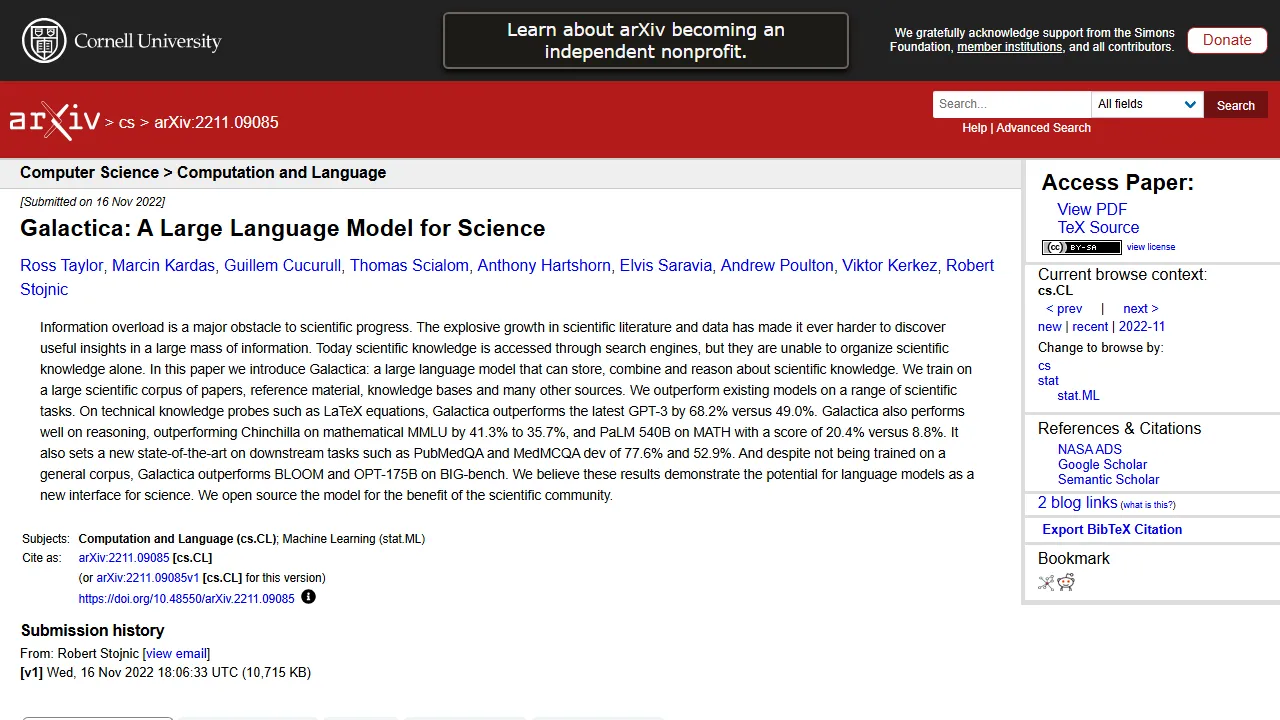Click the arXiv nonprofit announcement banner
This screenshot has height=720, width=1280.
coord(646,41)
